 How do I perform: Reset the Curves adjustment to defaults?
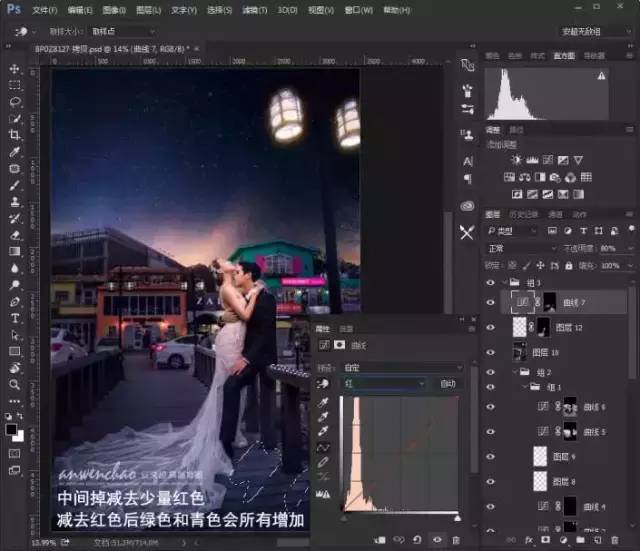[417, 540]
